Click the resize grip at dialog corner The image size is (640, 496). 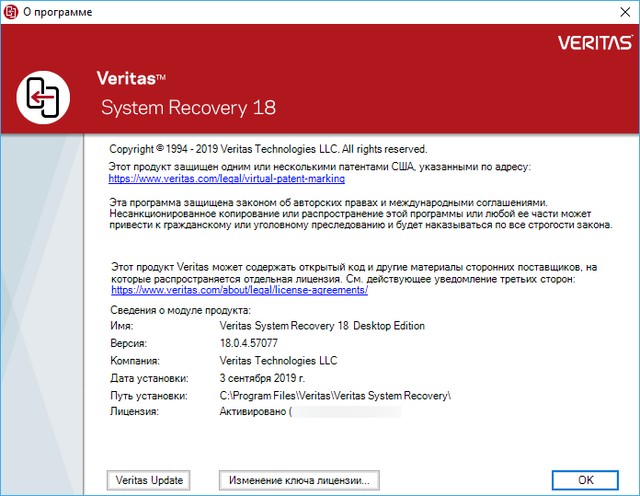click(632, 489)
